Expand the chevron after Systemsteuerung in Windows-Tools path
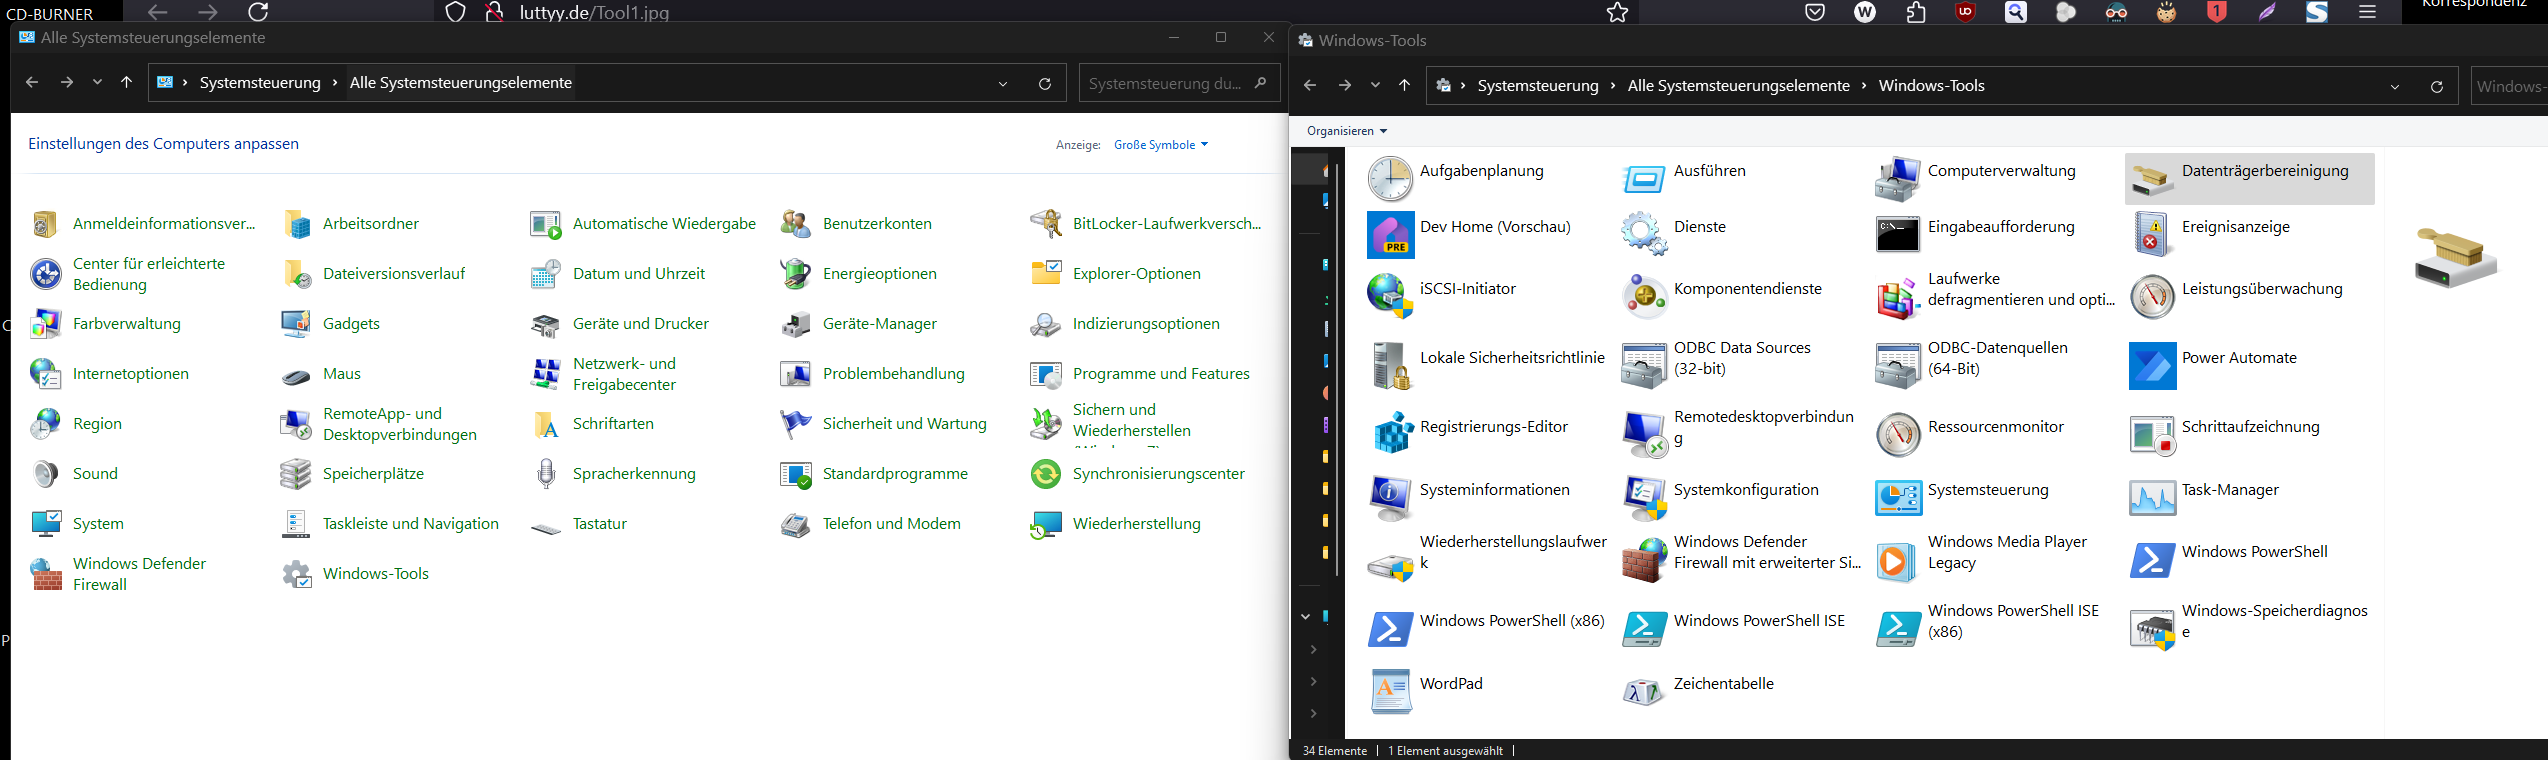The height and width of the screenshot is (760, 2548). tap(1613, 86)
